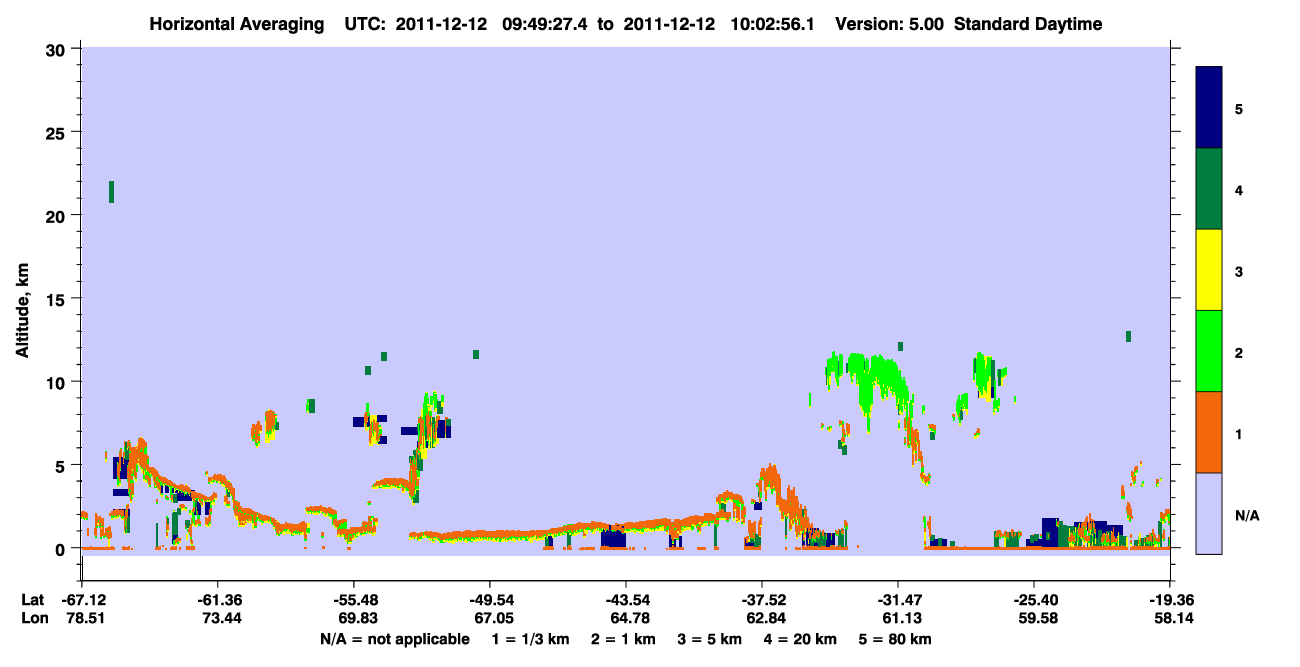This screenshot has height=667, width=1300.
Task: Click the colorbar label '2'
Action: coord(1239,352)
